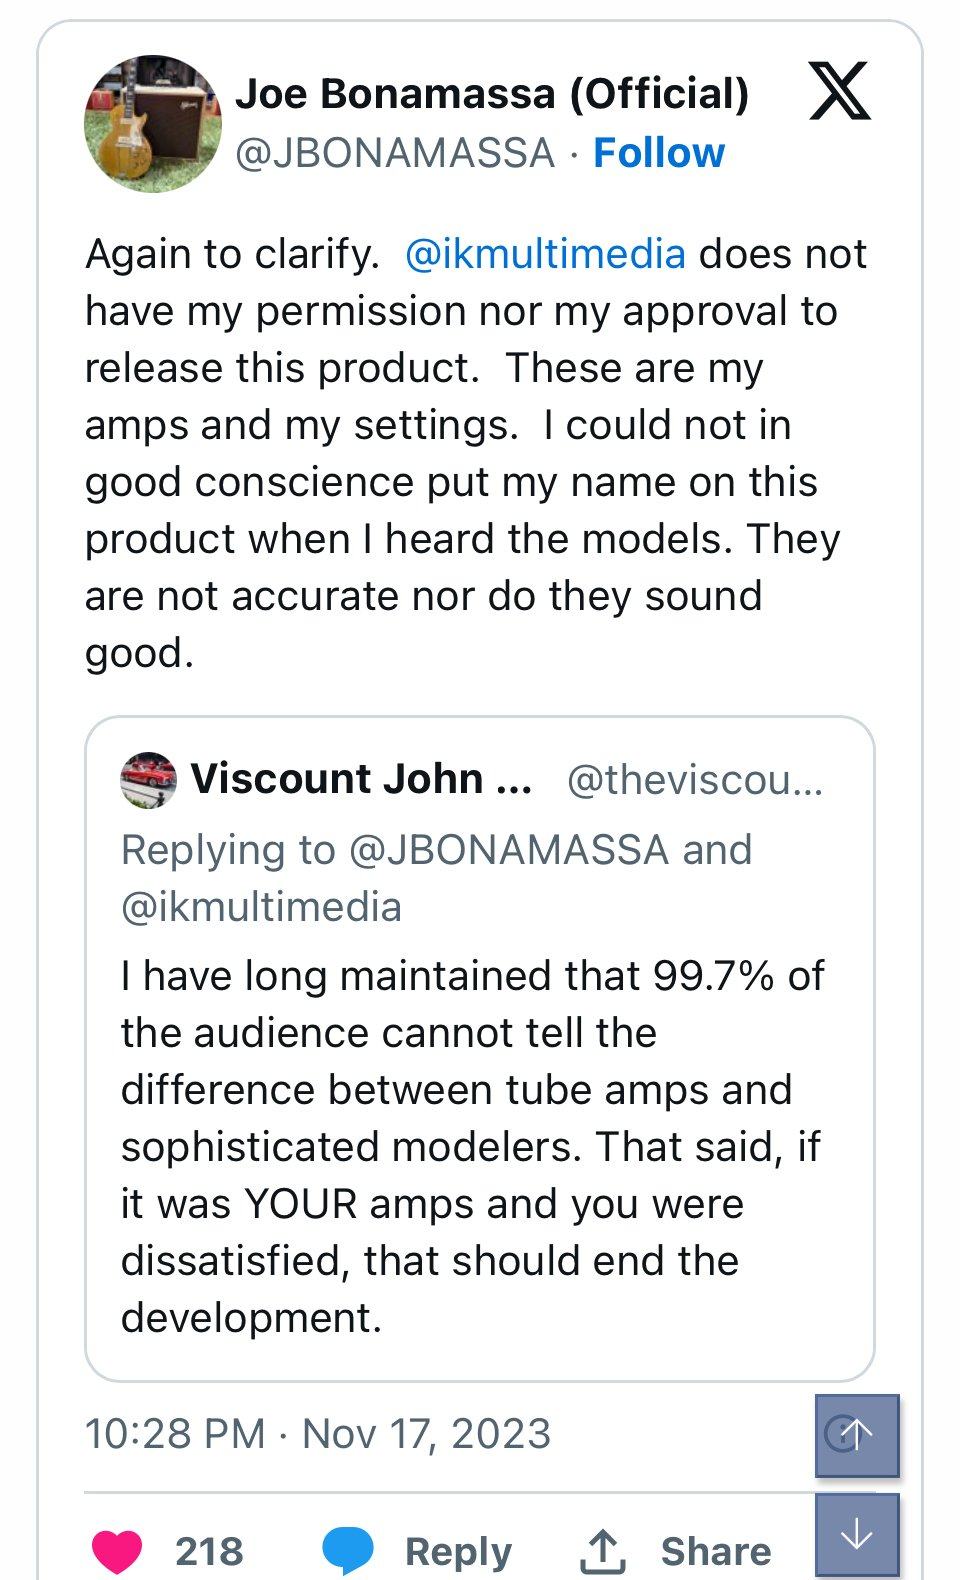The height and width of the screenshot is (1580, 960).
Task: Click the share upload arrow icon
Action: (603, 1551)
